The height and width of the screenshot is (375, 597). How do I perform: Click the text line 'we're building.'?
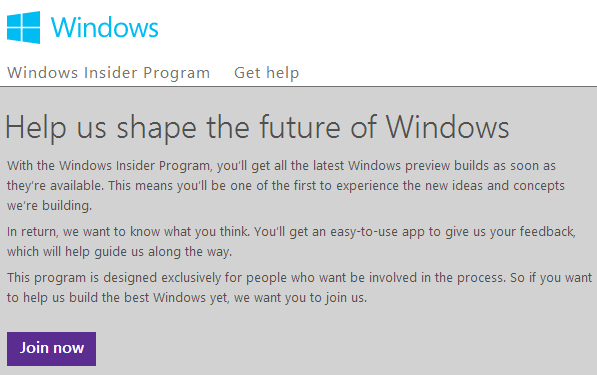coord(49,206)
